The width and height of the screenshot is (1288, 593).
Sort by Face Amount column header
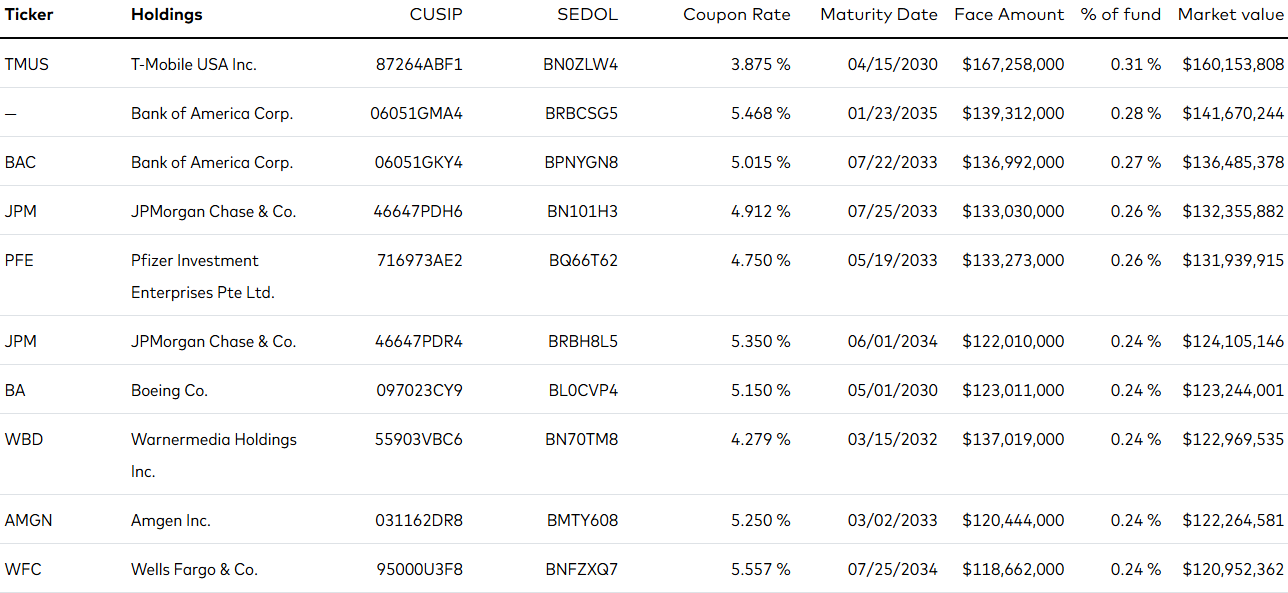[1009, 15]
